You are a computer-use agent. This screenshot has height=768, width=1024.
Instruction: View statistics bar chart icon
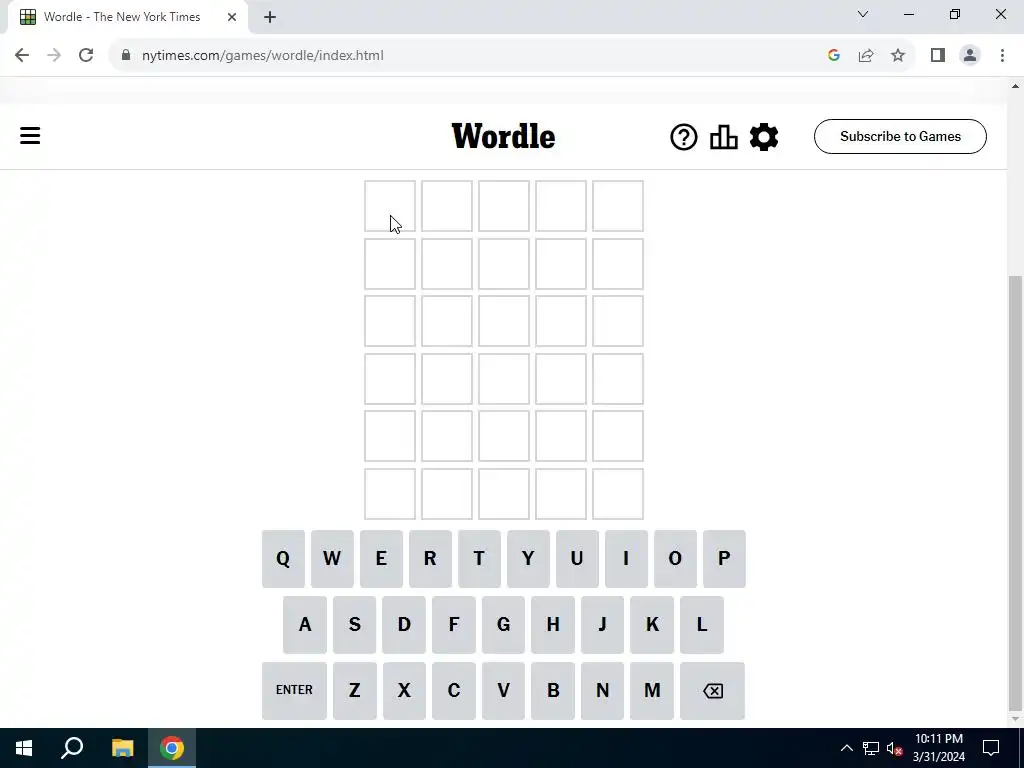point(724,137)
